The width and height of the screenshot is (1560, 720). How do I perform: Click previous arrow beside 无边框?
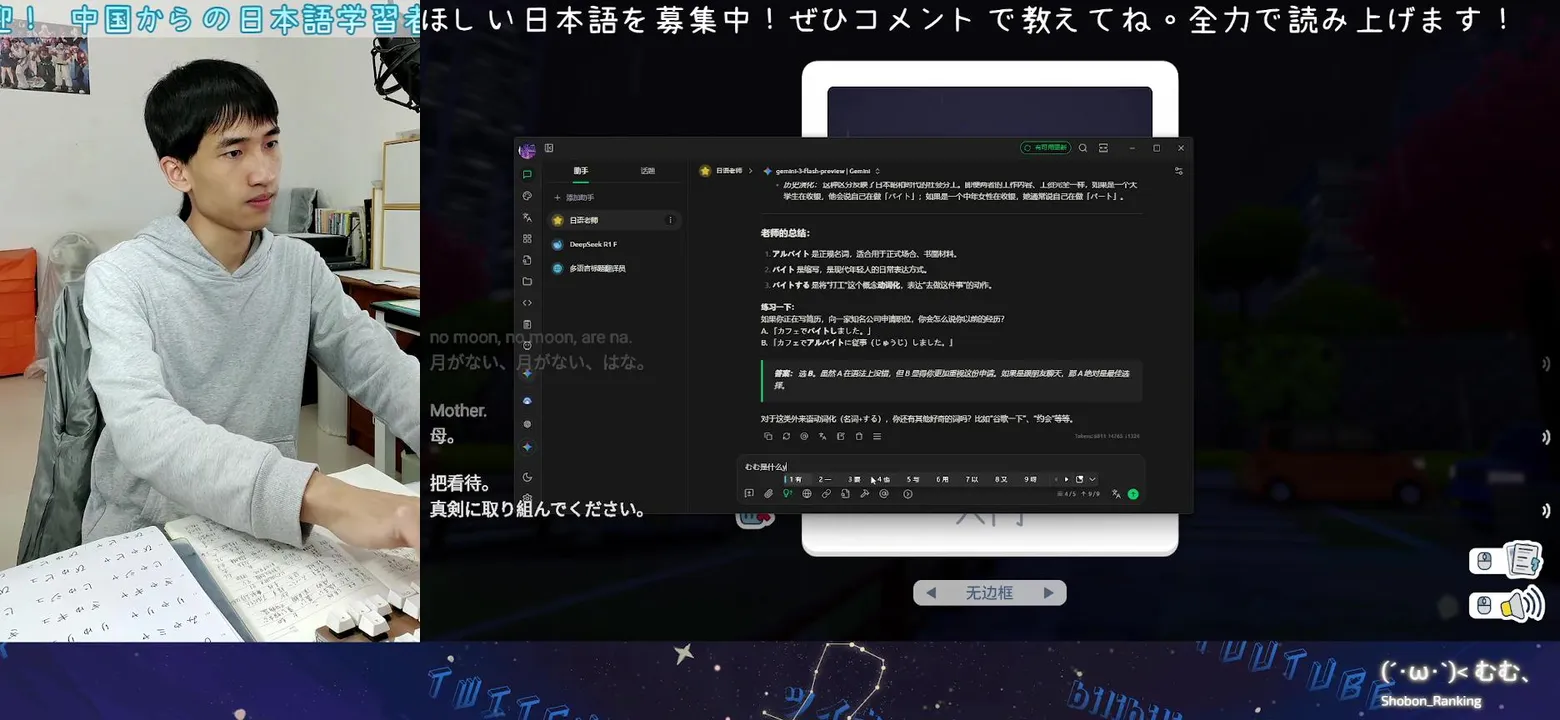coord(931,593)
